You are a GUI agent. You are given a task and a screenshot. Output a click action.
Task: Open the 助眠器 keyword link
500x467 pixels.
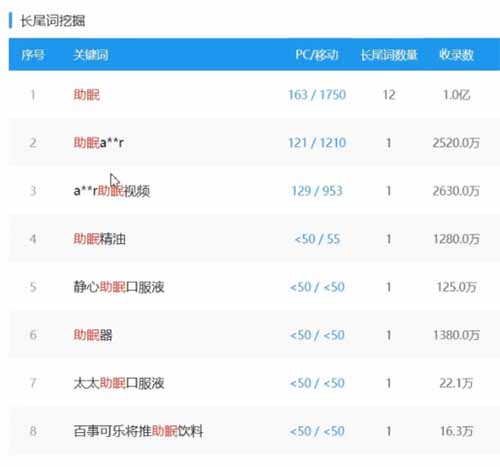click(93, 335)
